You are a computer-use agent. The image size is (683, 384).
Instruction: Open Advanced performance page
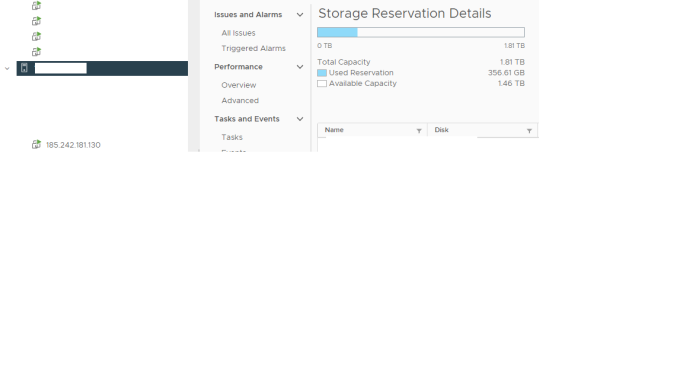click(x=240, y=101)
